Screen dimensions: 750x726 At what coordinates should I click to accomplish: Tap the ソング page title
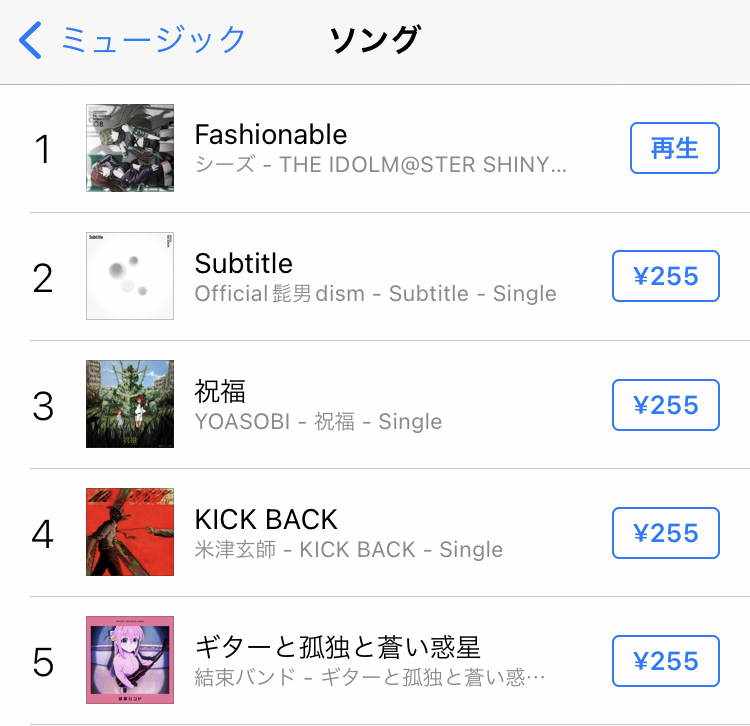pyautogui.click(x=375, y=40)
